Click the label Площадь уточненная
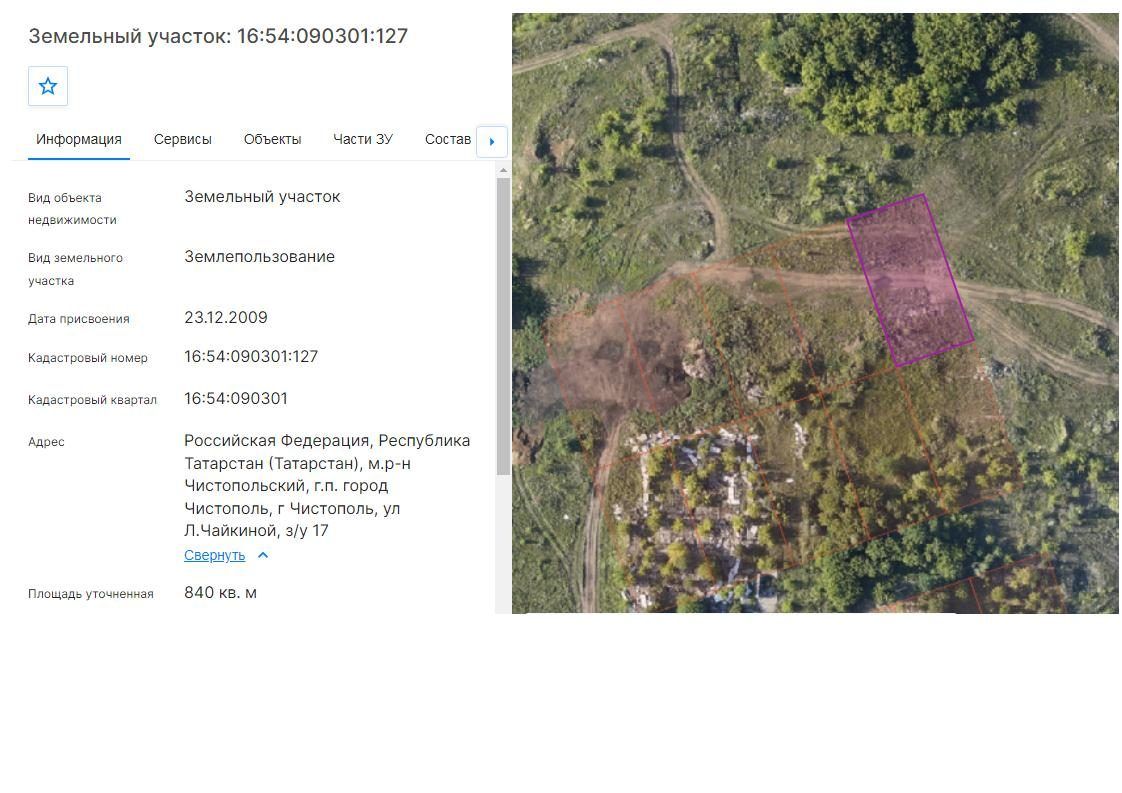 (x=91, y=594)
